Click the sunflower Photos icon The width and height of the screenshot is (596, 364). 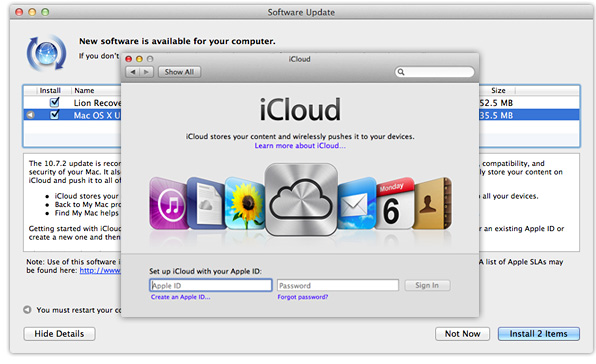pos(244,203)
